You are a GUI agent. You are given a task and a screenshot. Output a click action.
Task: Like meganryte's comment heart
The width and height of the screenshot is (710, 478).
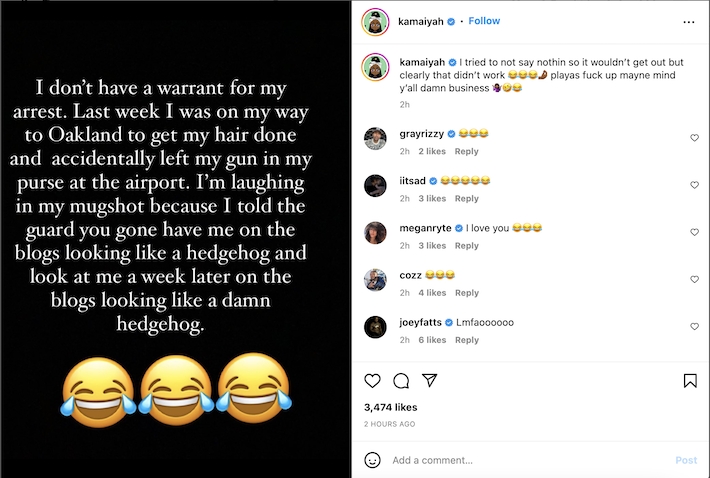click(x=694, y=232)
